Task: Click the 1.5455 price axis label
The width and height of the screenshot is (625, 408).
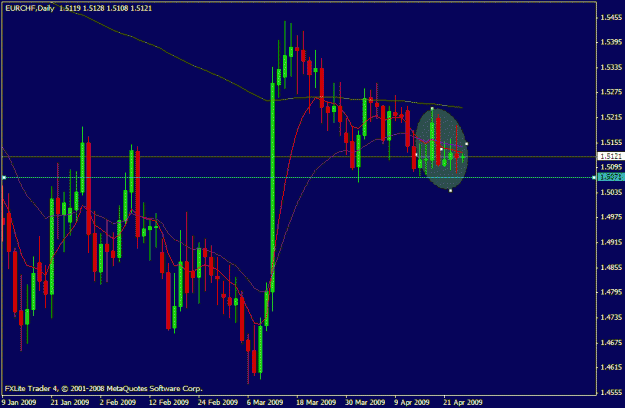Action: [x=611, y=17]
